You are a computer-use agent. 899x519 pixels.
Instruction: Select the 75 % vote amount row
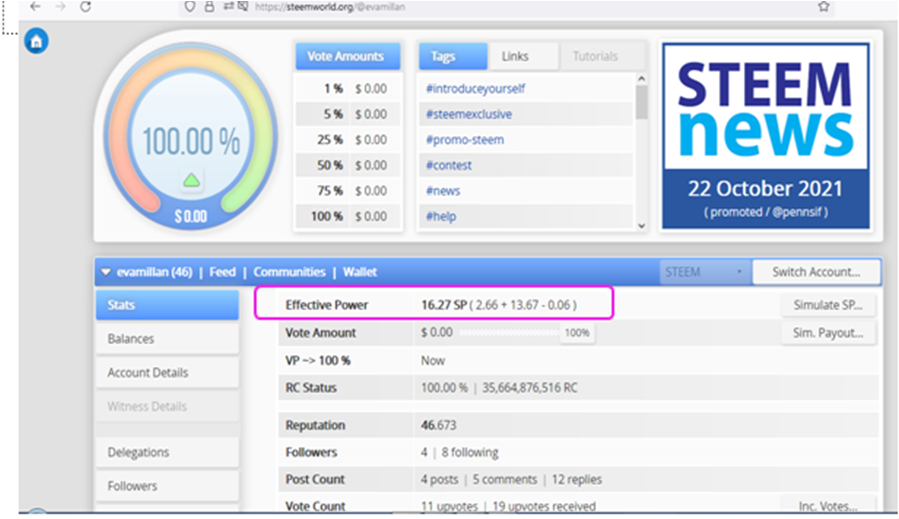348,191
